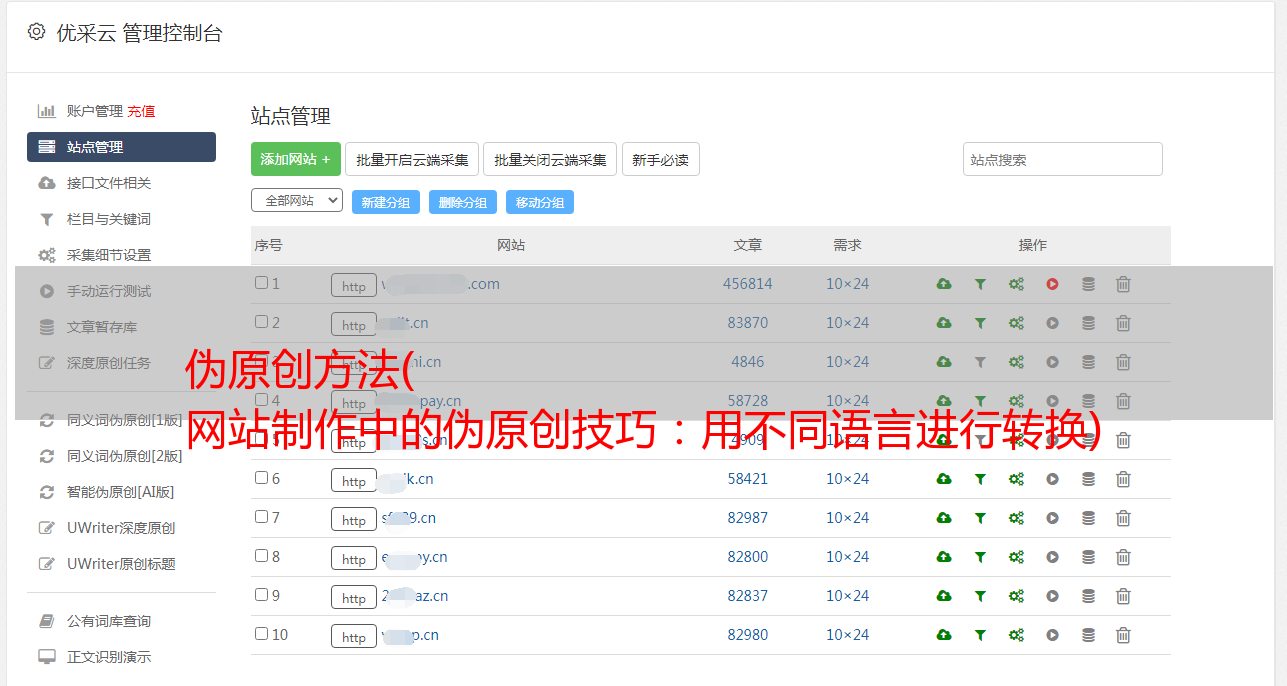Open 采集细节设置 in the sidebar
The width and height of the screenshot is (1287, 686).
pyautogui.click(x=109, y=255)
